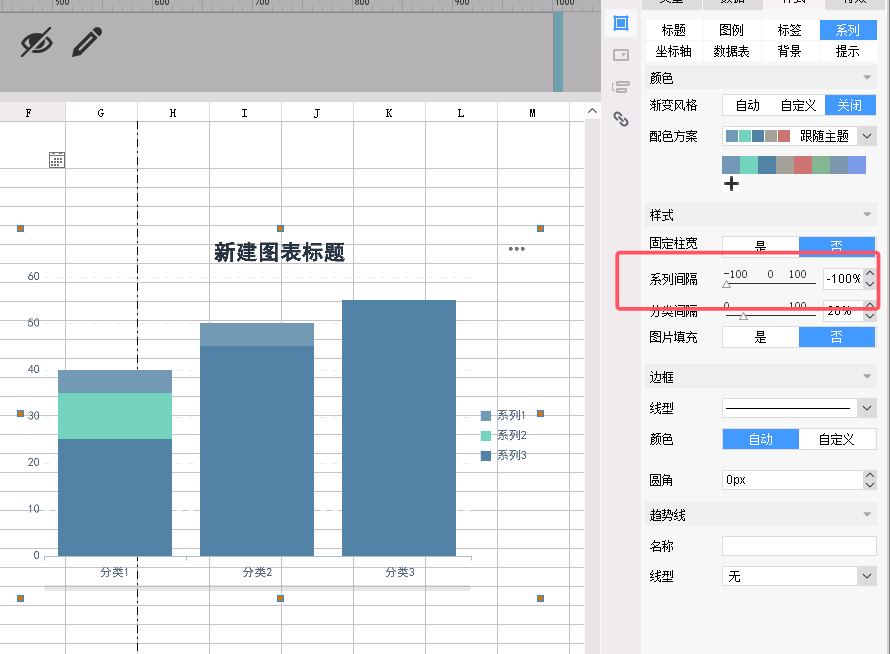Screen dimensions: 890x654
Task: Open the 提示 tab
Action: [x=848, y=51]
